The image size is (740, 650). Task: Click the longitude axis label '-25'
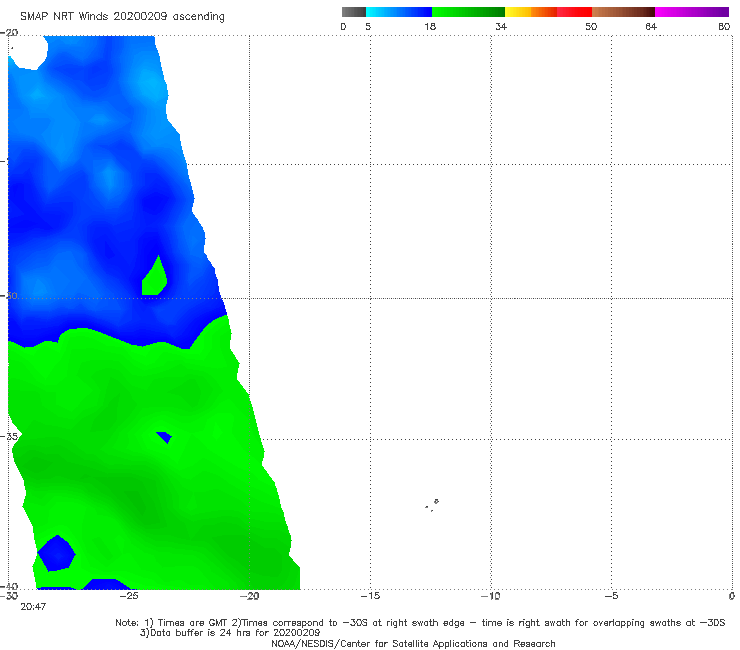point(128,596)
